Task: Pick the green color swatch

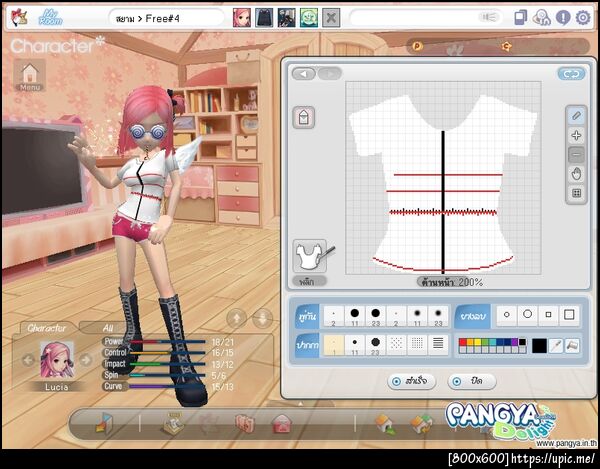Action: [485, 342]
